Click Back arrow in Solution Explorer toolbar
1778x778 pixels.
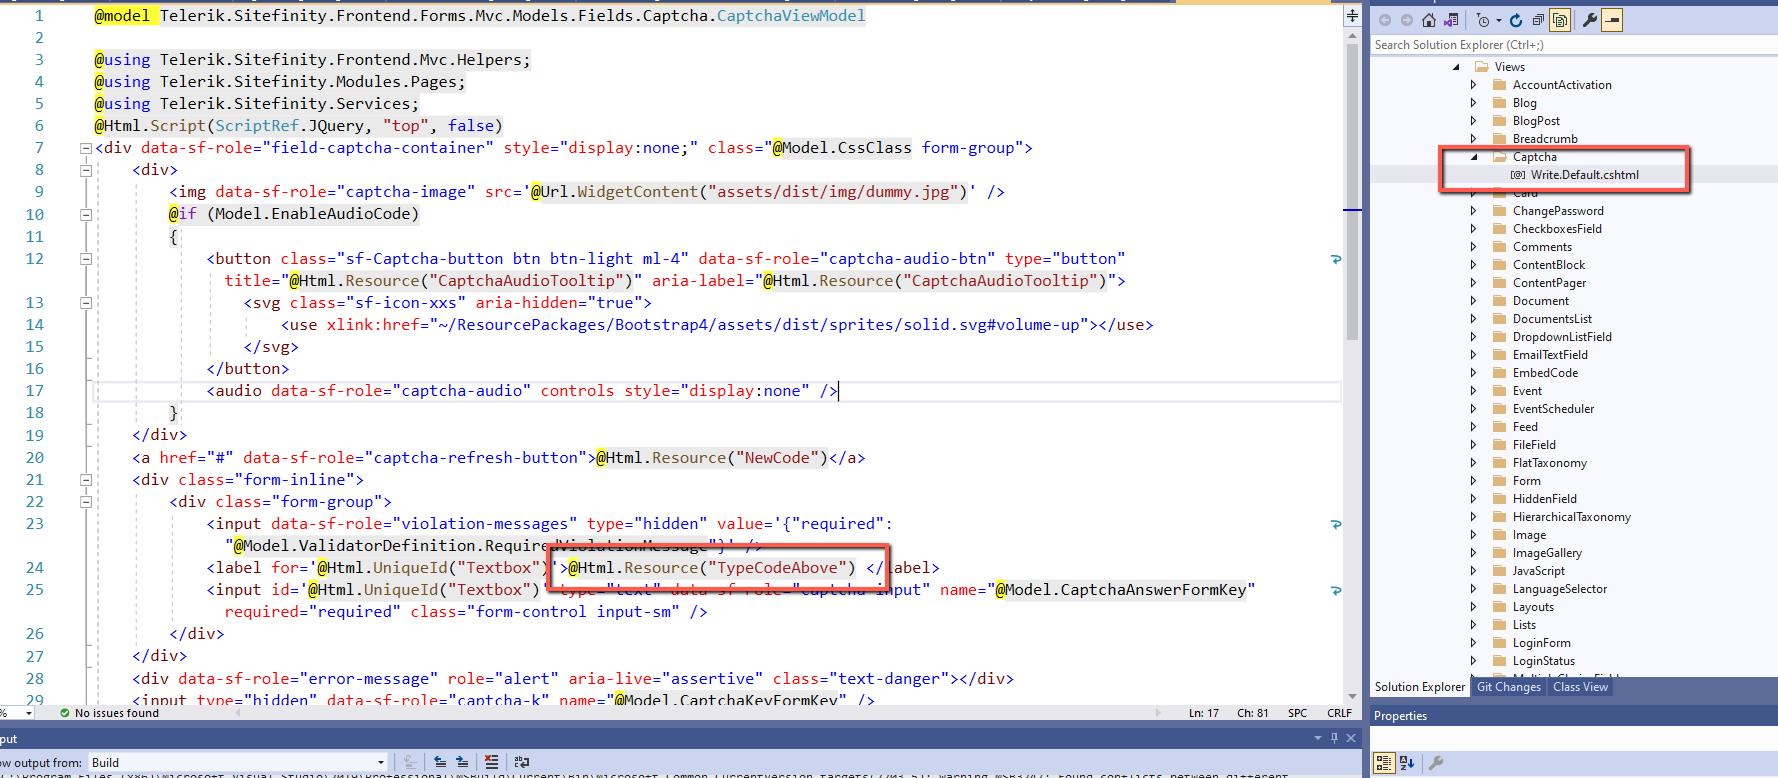(x=1385, y=20)
